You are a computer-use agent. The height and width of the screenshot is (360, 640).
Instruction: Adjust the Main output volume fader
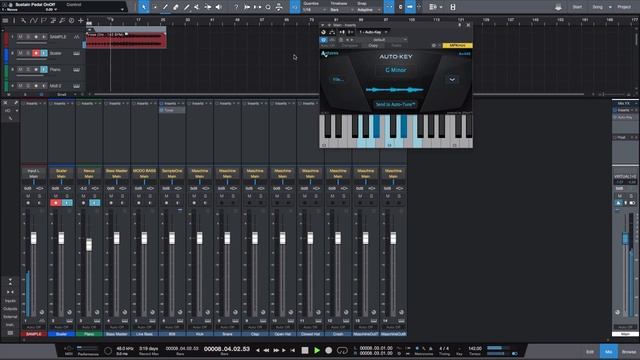tap(625, 238)
